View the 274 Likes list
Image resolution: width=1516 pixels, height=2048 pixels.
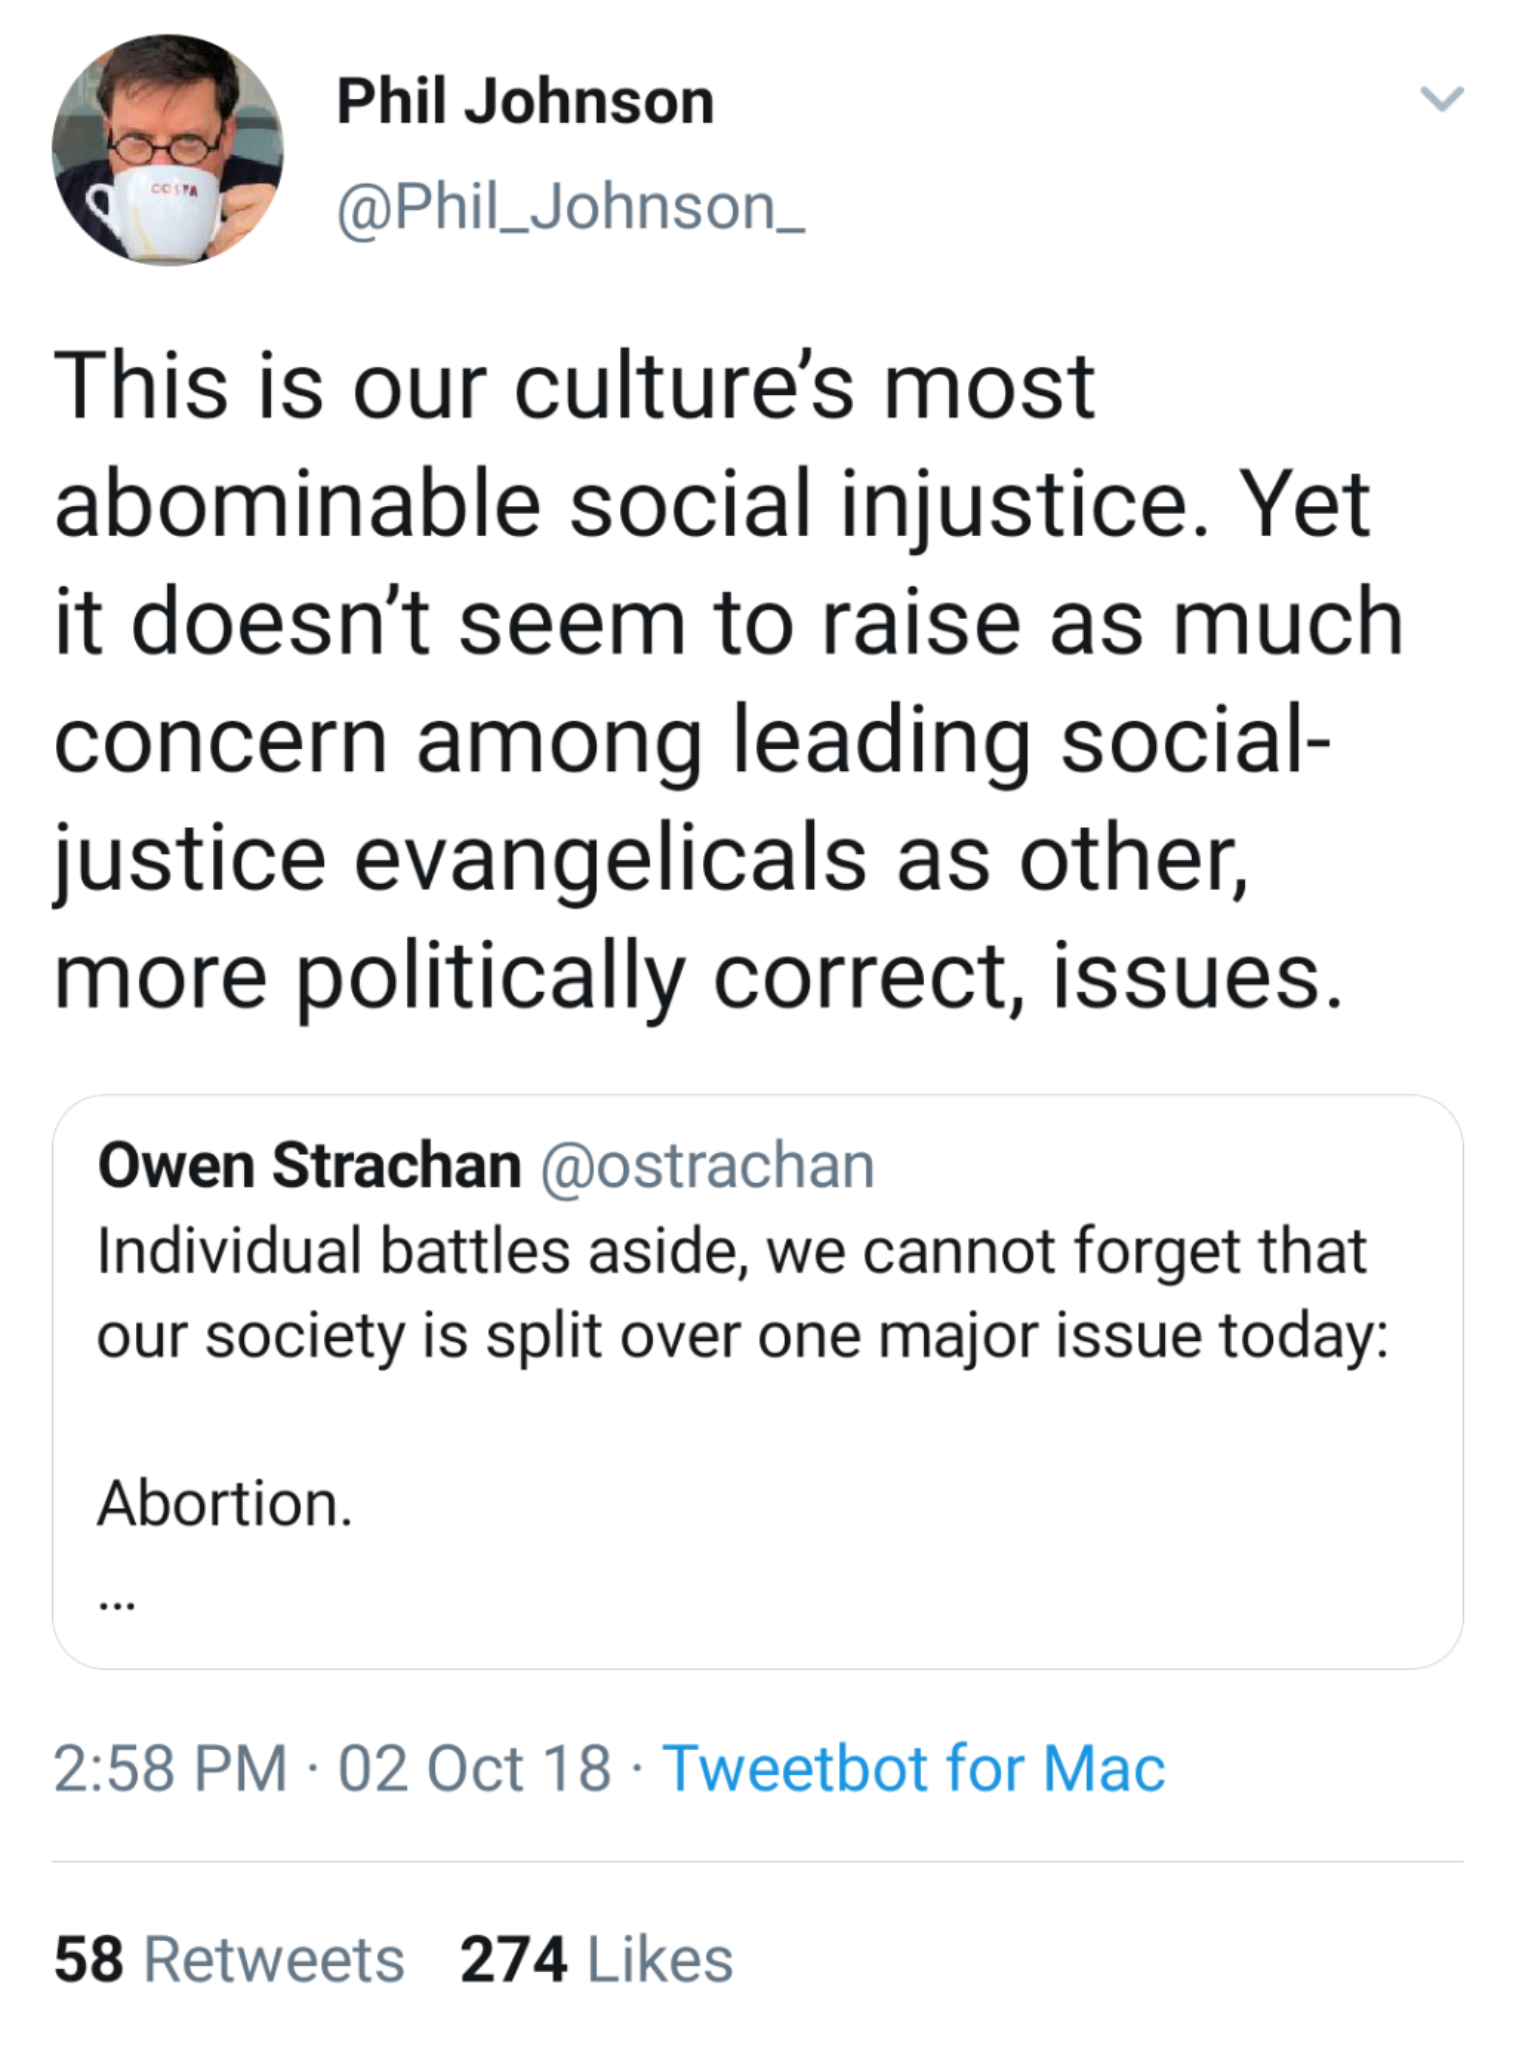click(596, 1958)
